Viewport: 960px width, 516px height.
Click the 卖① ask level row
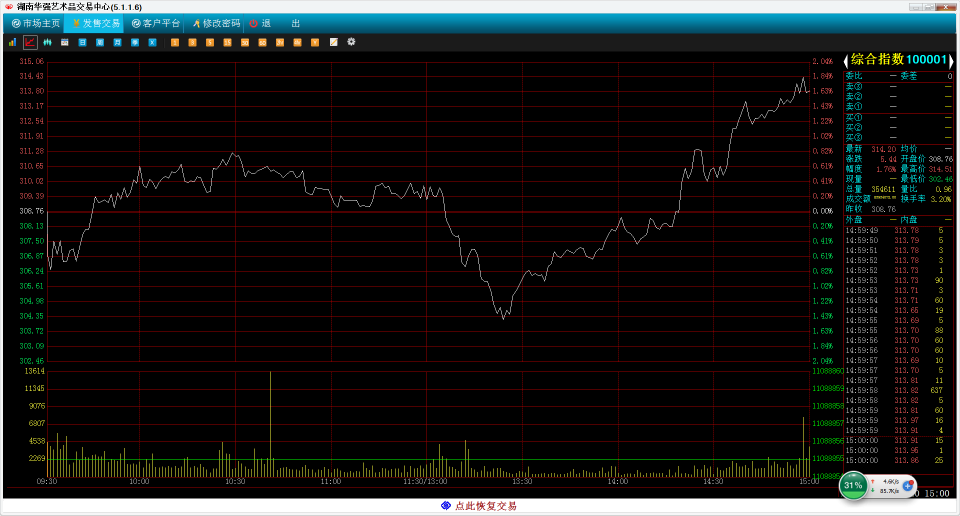pos(898,107)
